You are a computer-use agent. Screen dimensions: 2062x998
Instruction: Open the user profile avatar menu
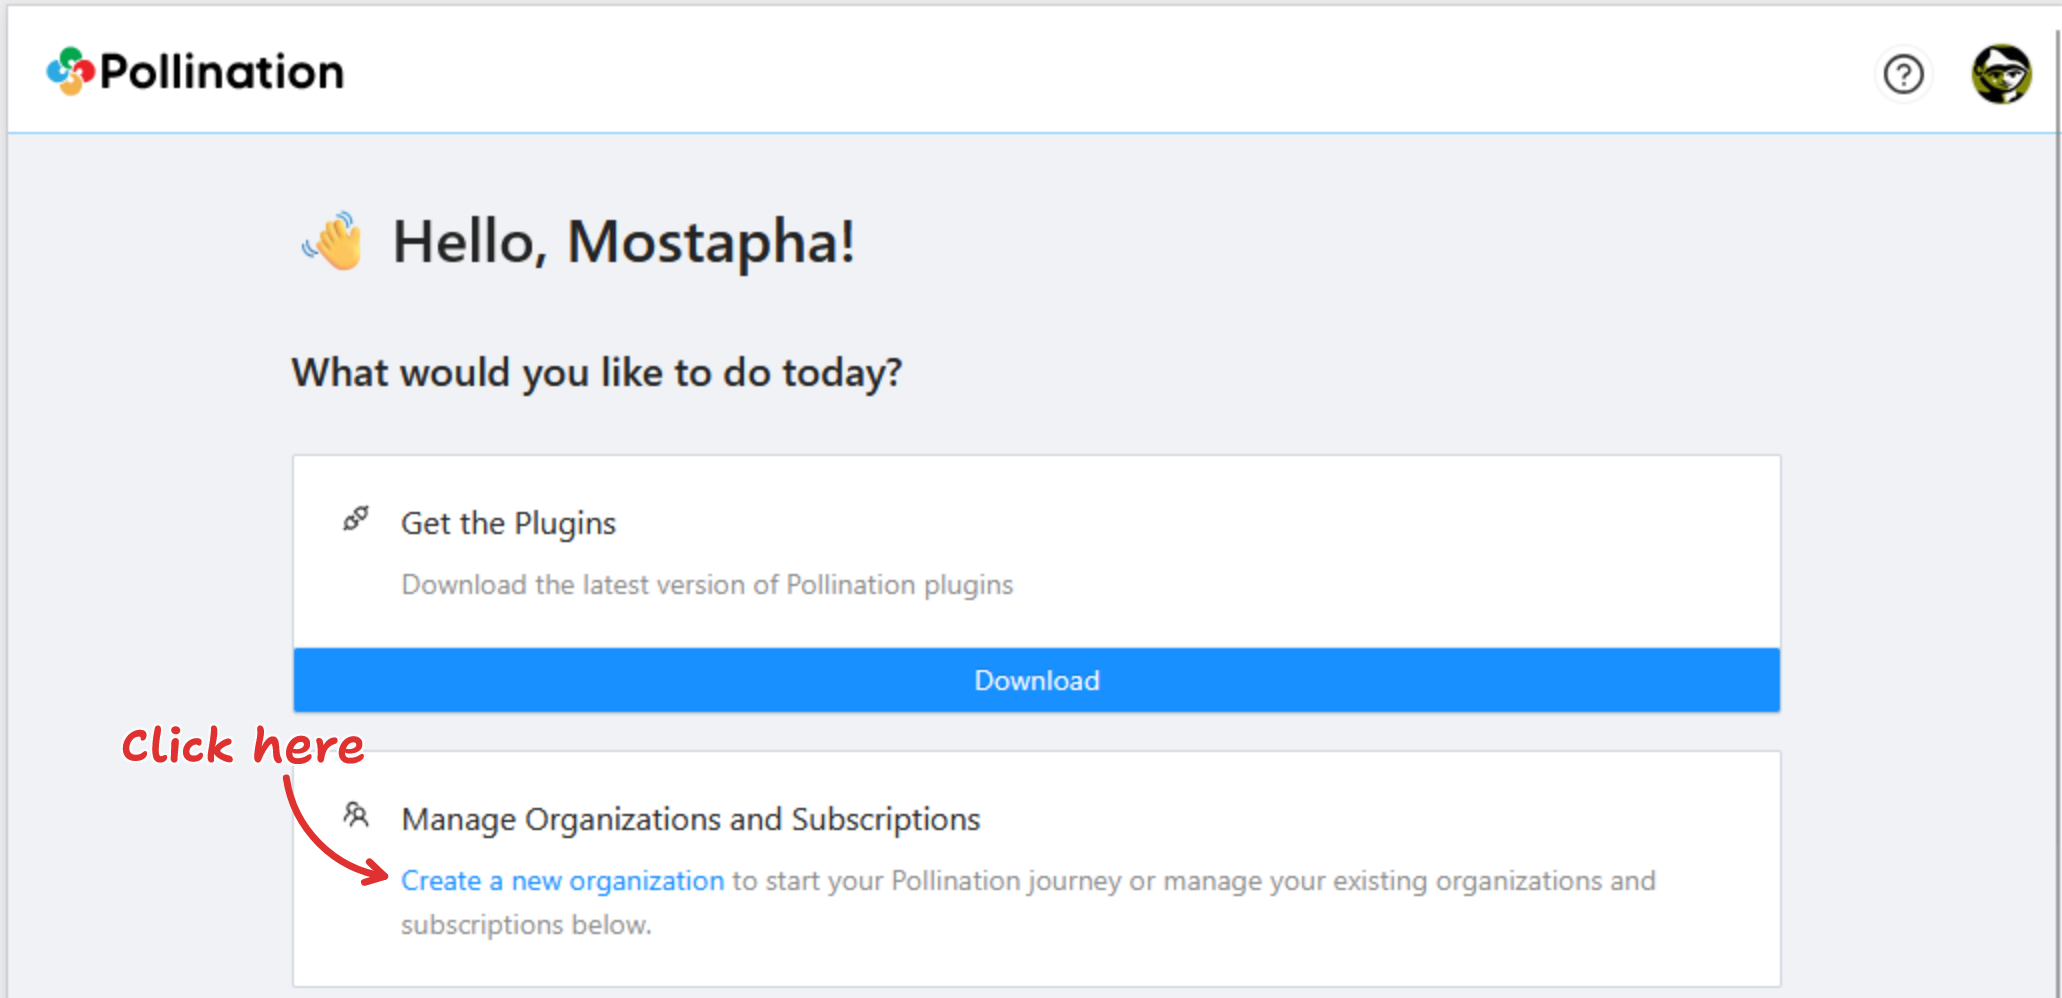pyautogui.click(x=2000, y=74)
